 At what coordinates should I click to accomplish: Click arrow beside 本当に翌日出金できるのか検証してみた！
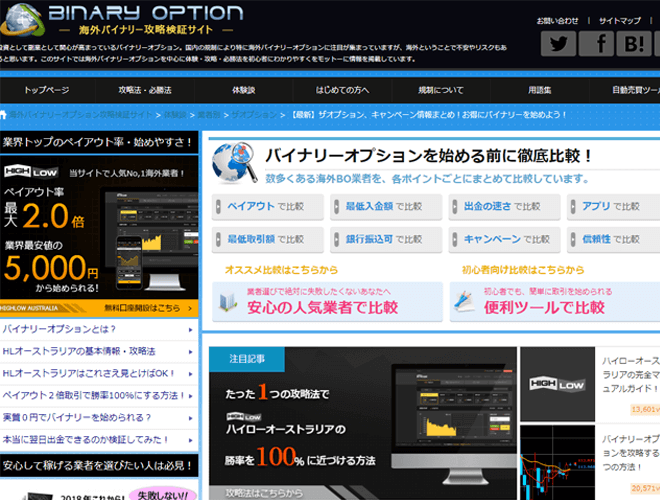click(191, 440)
